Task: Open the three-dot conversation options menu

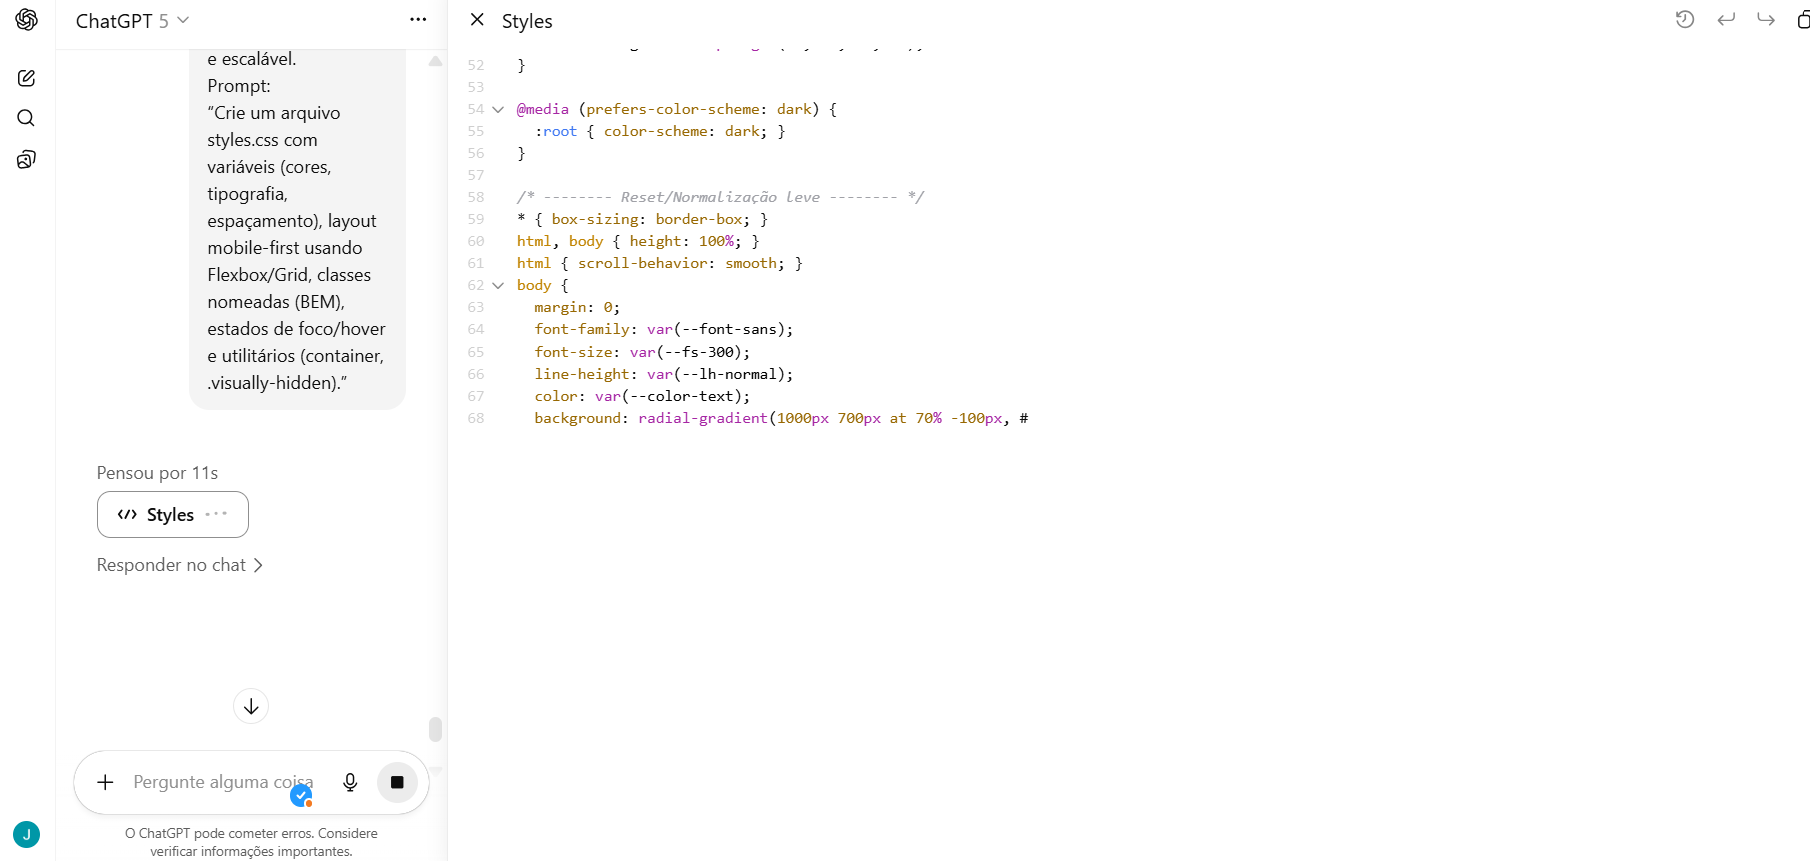Action: (418, 20)
